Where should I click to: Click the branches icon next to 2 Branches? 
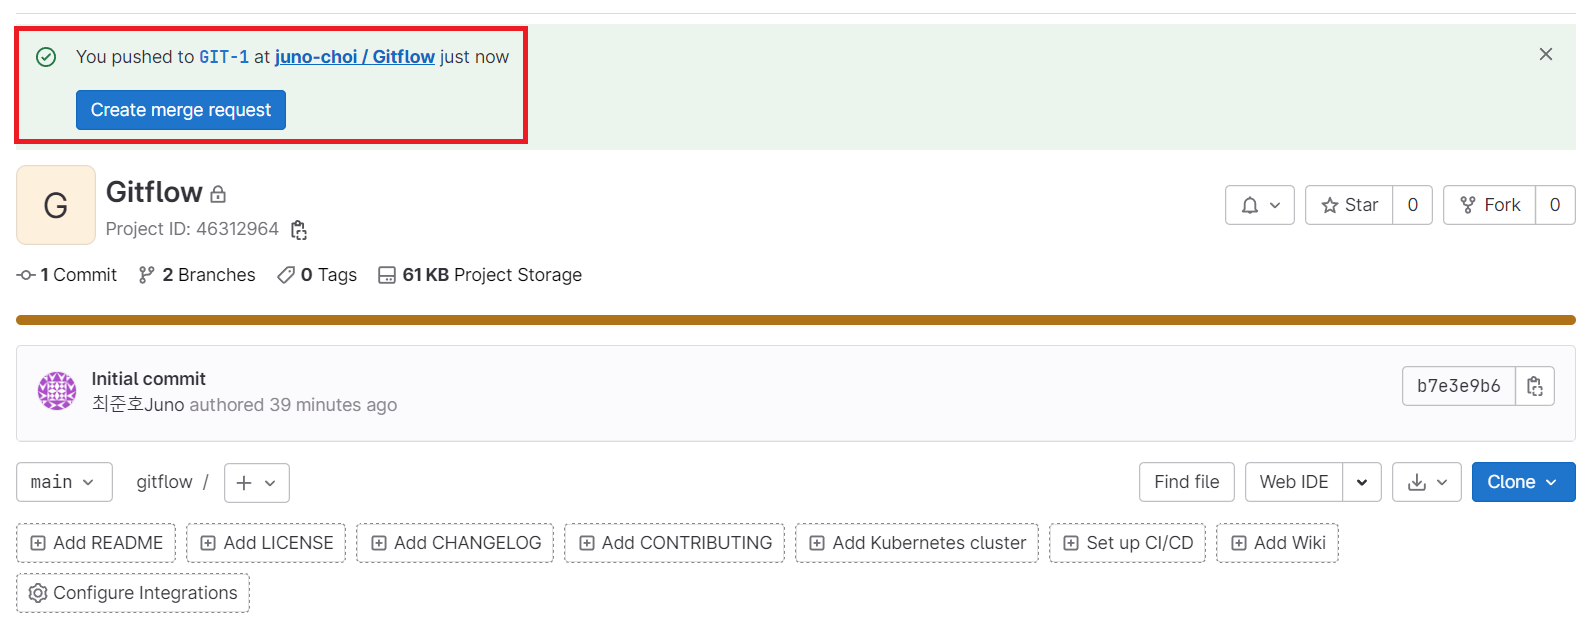pos(146,274)
